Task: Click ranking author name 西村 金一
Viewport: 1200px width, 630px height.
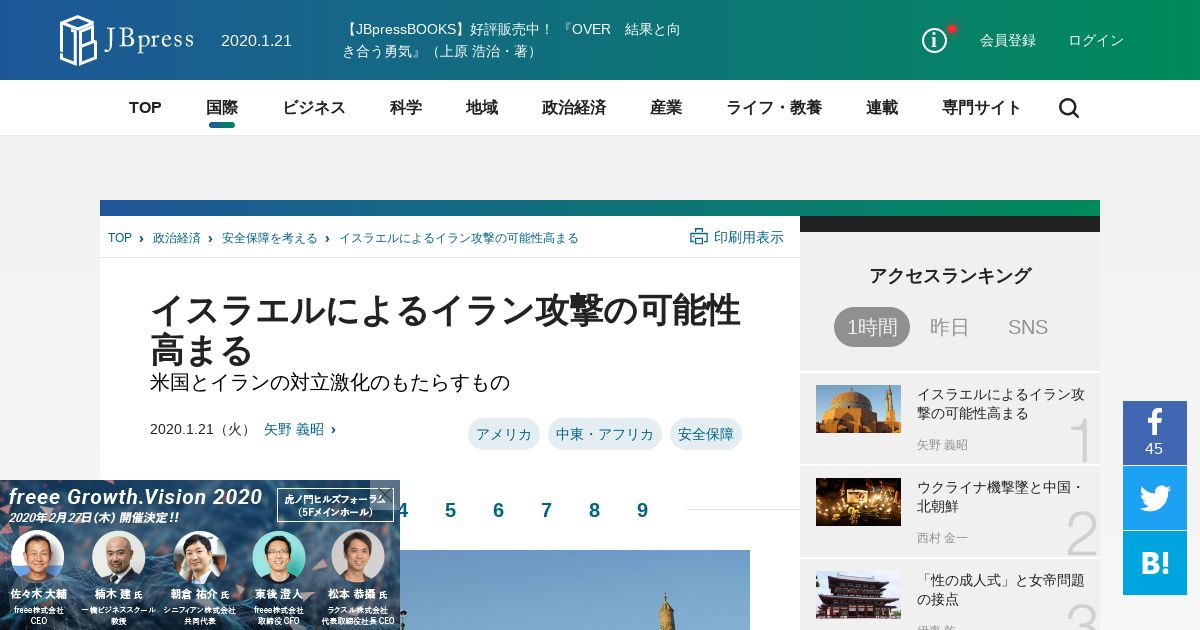Action: tap(942, 538)
